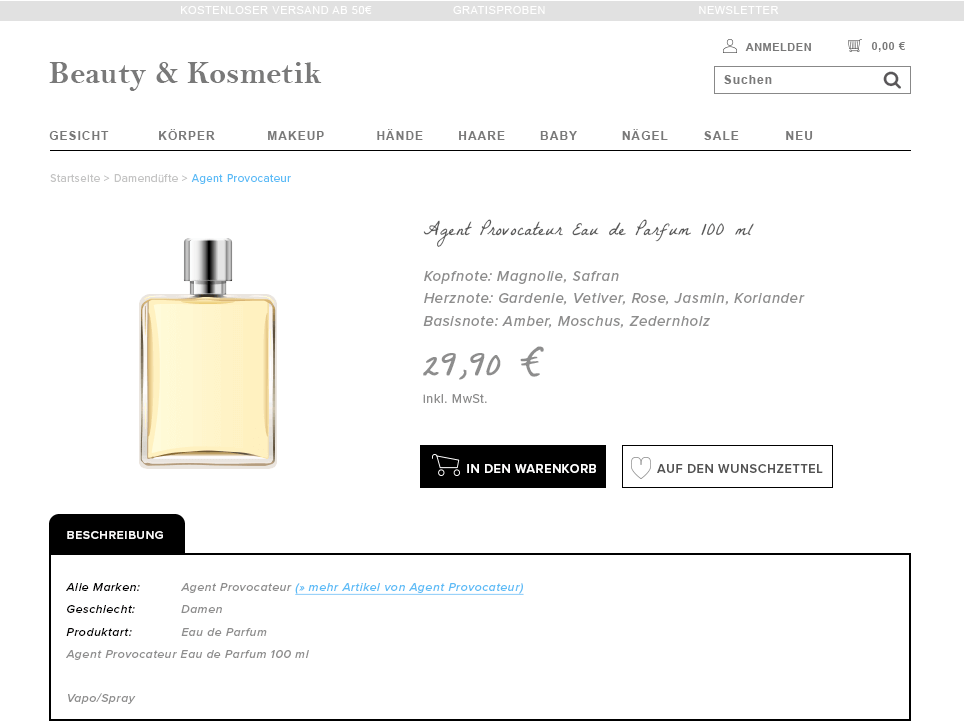Click the perfume bottle product image
This screenshot has width=964, height=726.
[x=208, y=350]
